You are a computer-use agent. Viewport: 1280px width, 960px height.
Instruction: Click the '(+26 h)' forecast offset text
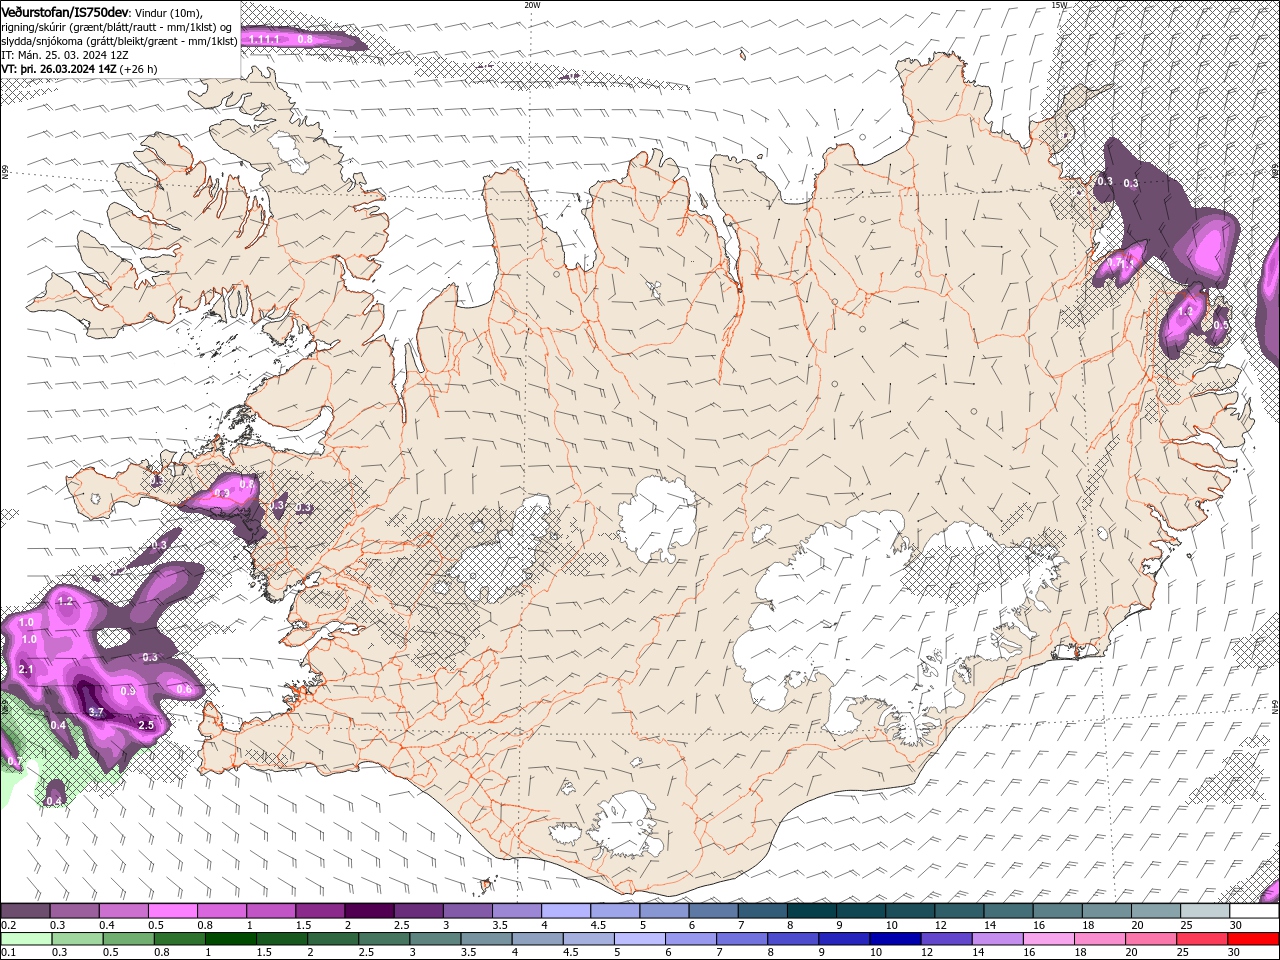(138, 70)
